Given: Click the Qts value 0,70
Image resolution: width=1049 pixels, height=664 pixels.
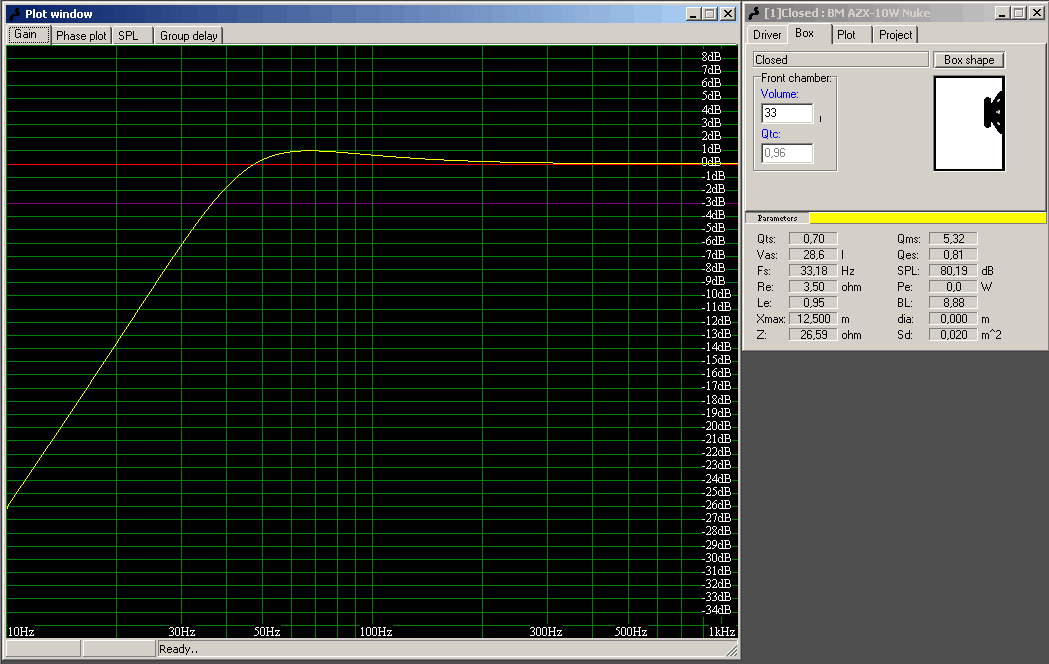Looking at the screenshot, I should 813,239.
